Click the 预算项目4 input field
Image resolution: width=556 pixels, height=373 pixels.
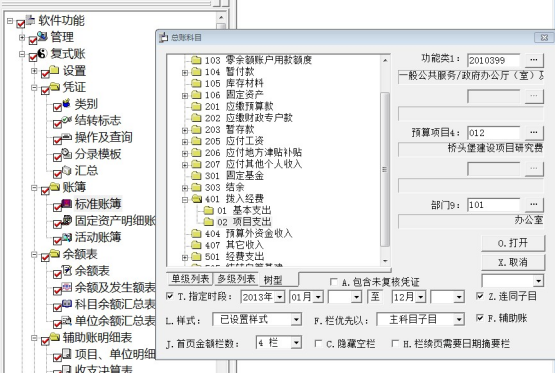click(494, 133)
